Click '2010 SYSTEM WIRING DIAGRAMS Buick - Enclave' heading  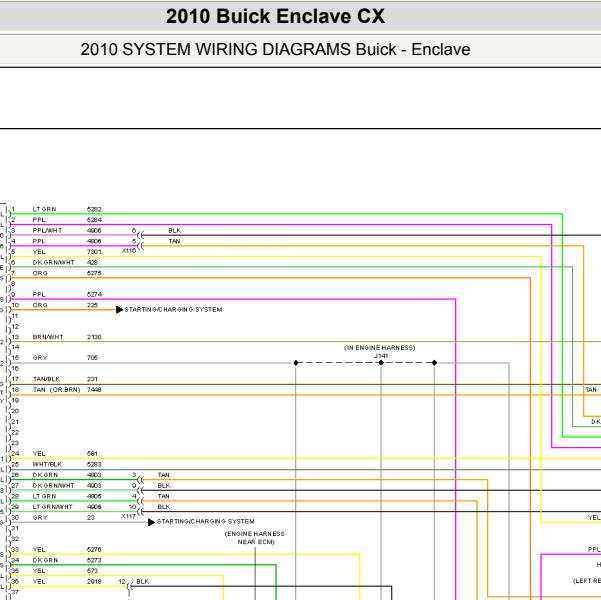(x=275, y=49)
